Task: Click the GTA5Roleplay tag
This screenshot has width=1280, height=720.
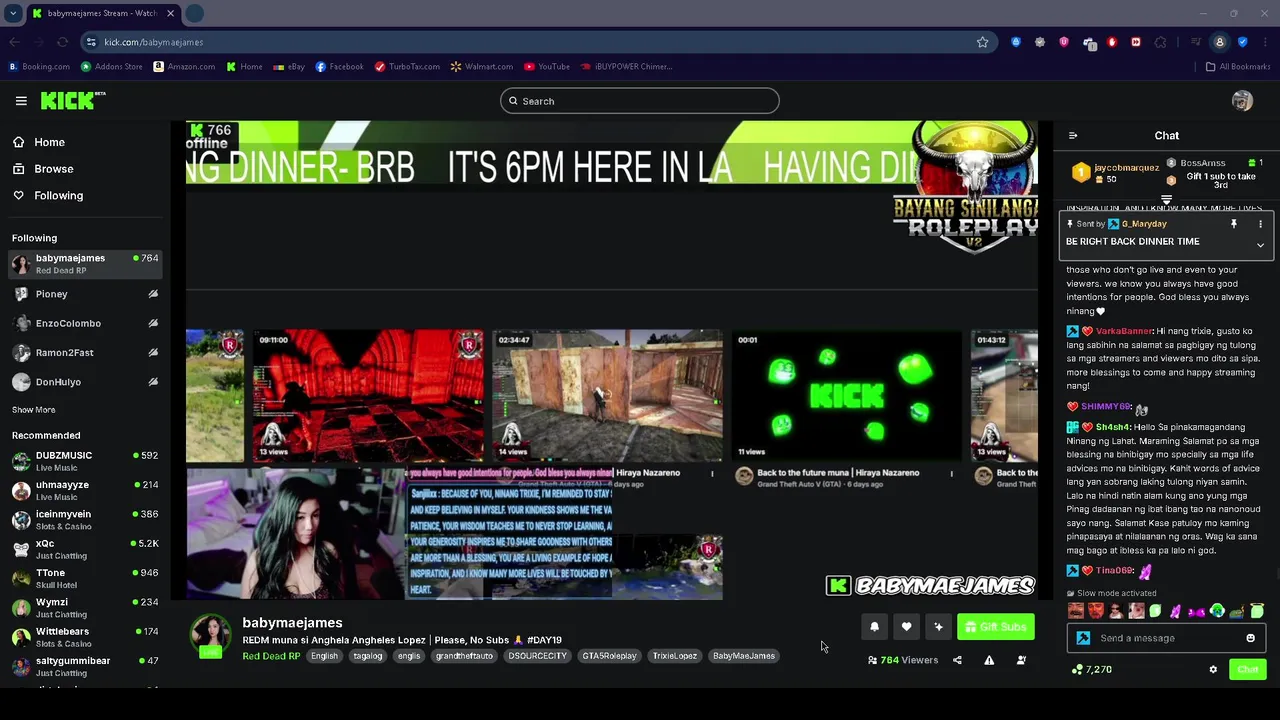Action: (x=609, y=656)
